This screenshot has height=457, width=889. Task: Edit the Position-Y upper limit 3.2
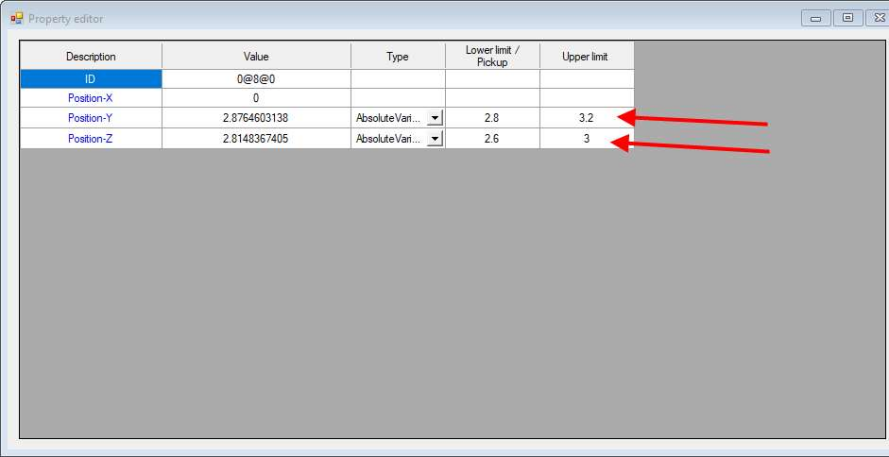coord(587,118)
